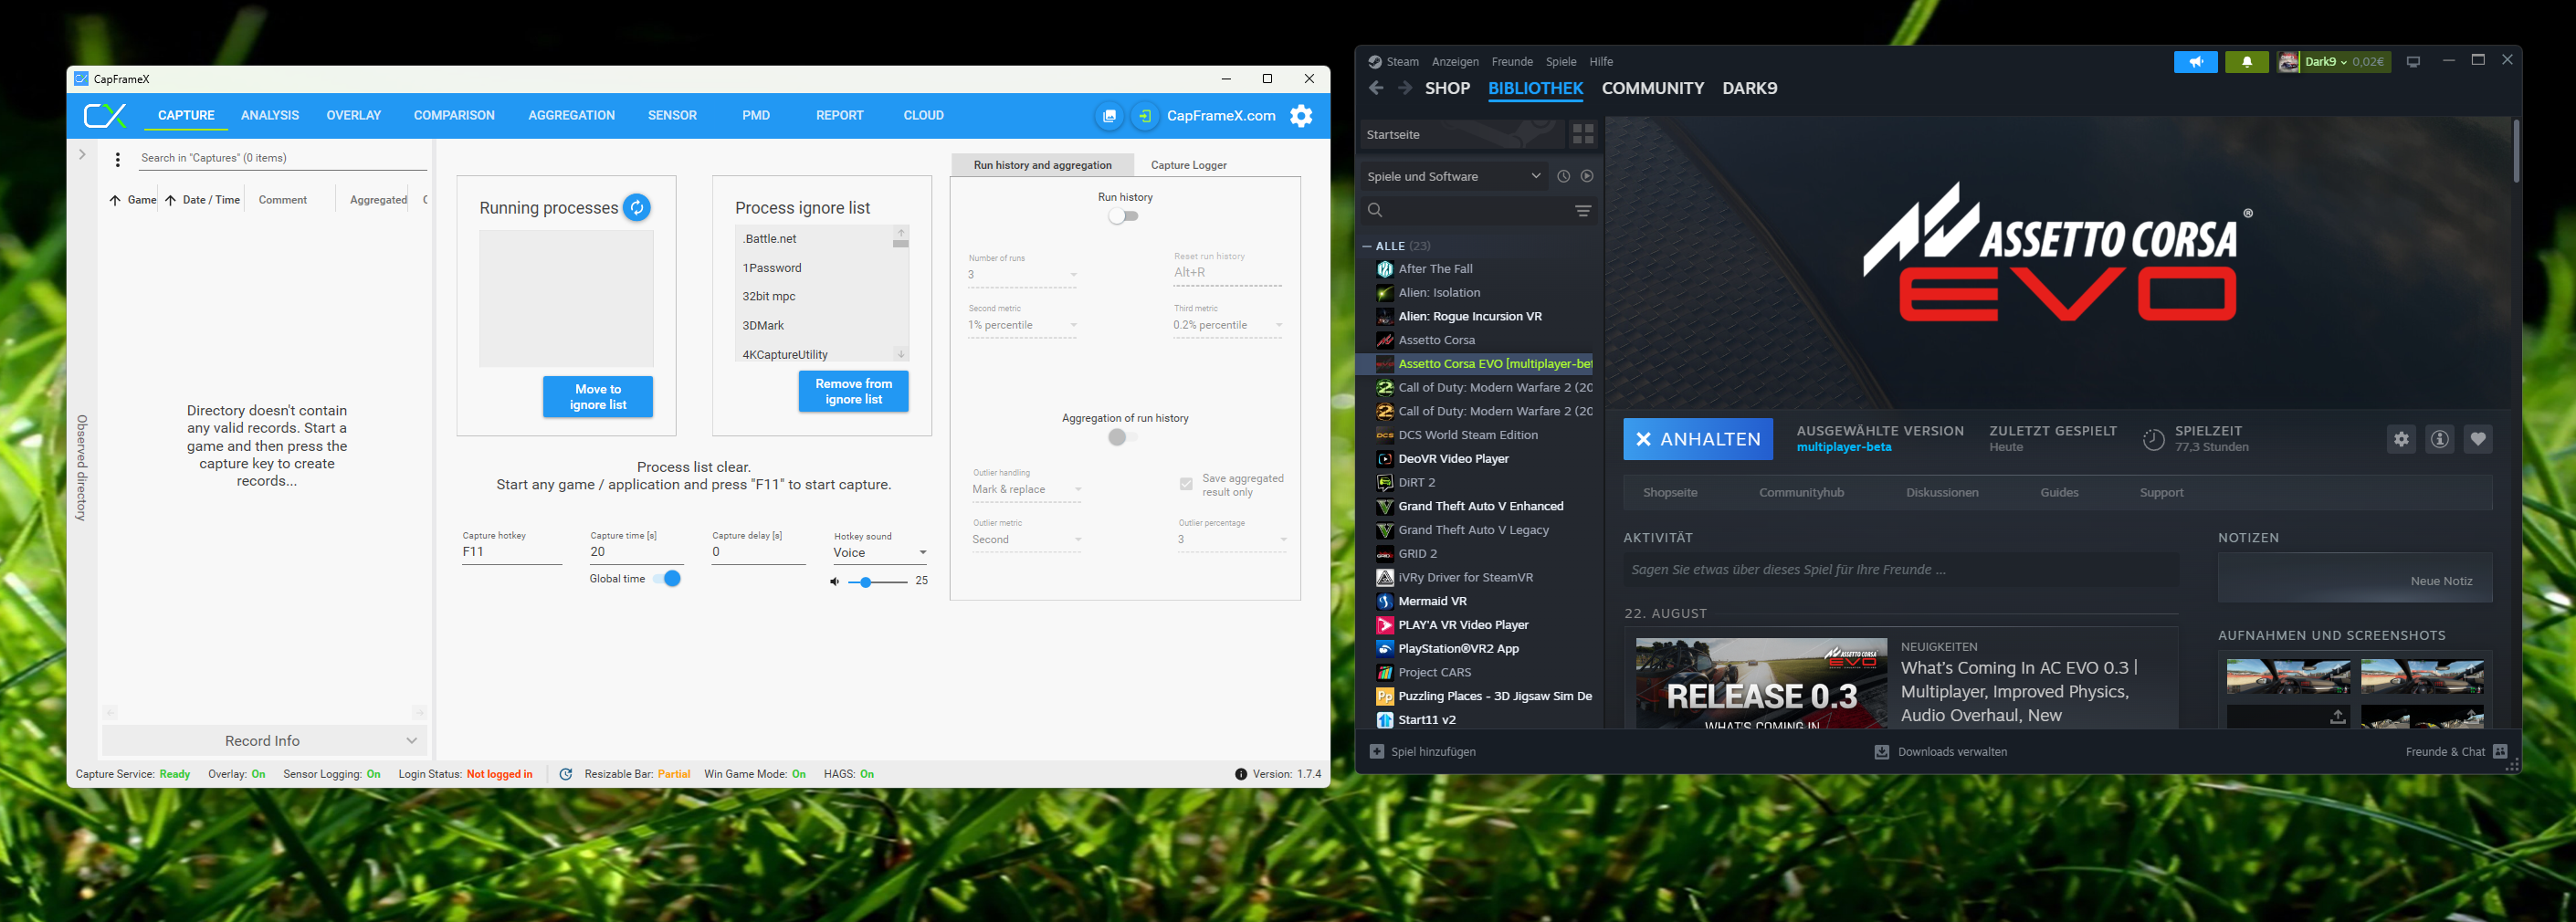Open Freunde & Chat in Steam
Screen dimensions: 2576x922
[2456, 752]
